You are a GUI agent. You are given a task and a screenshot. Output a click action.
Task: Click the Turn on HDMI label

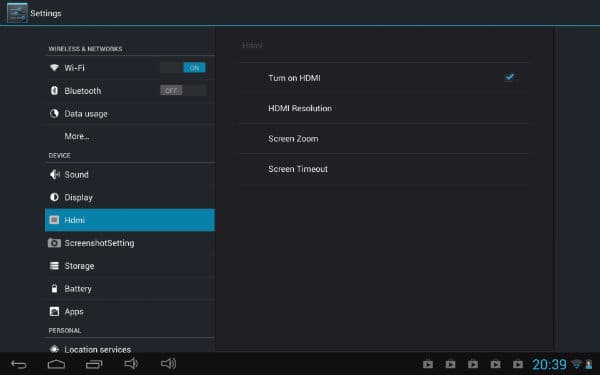click(x=294, y=78)
